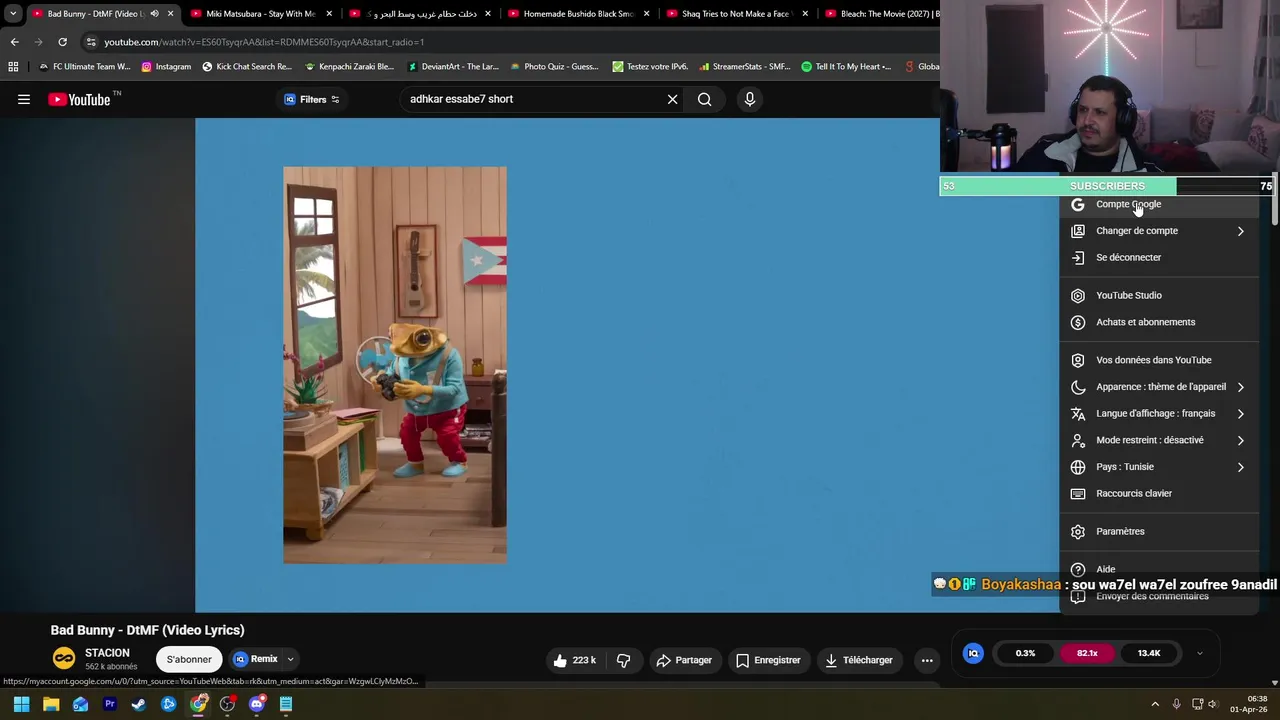
Task: Click the Partager share button
Action: coord(685,660)
